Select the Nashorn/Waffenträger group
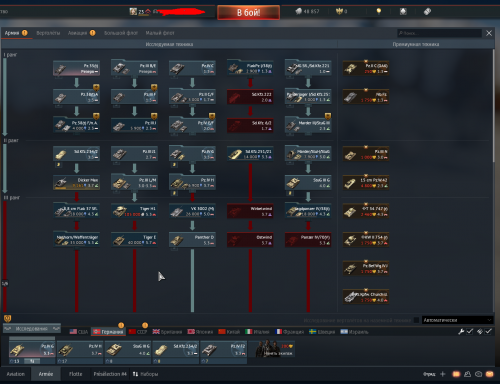The height and width of the screenshot is (384, 500). click(76, 240)
